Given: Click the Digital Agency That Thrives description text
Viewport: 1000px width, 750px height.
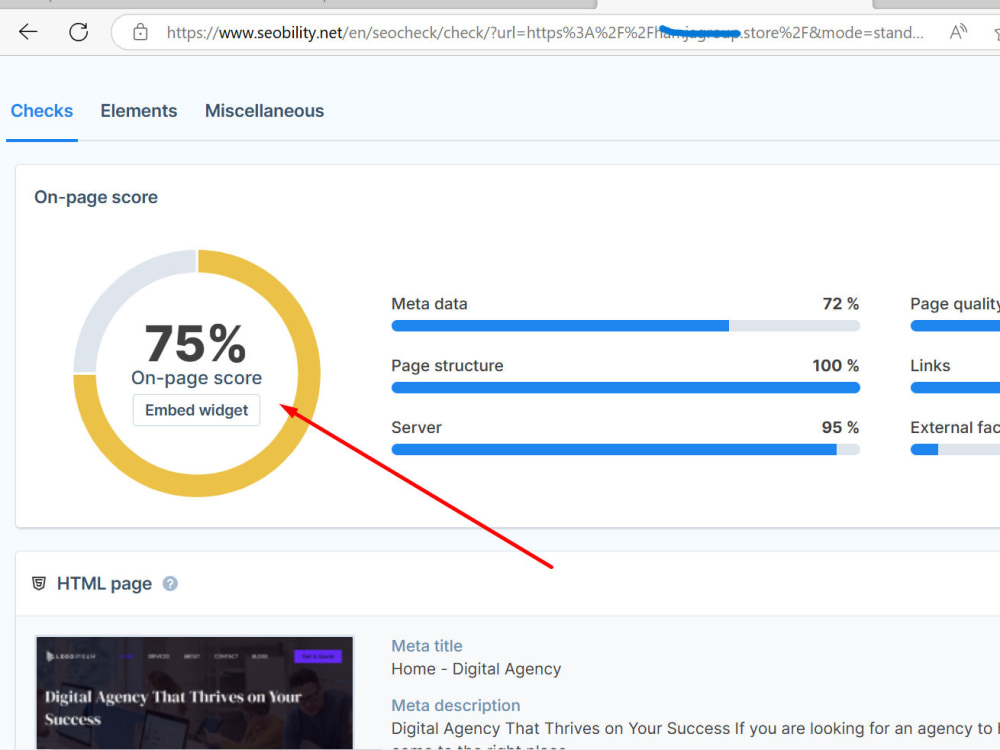Looking at the screenshot, I should 695,728.
